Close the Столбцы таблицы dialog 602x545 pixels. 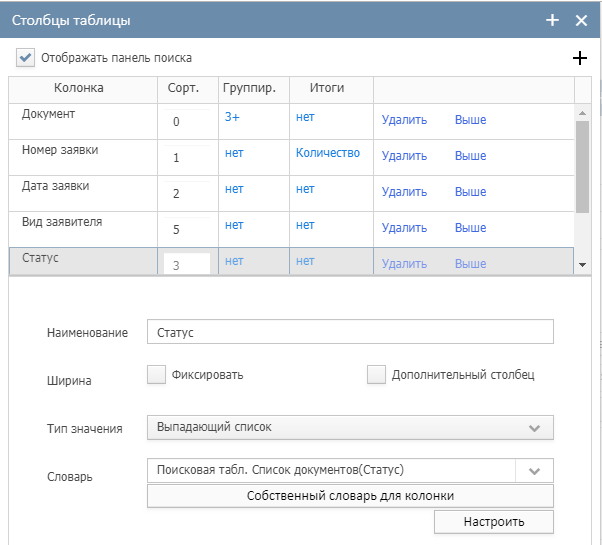(581, 20)
